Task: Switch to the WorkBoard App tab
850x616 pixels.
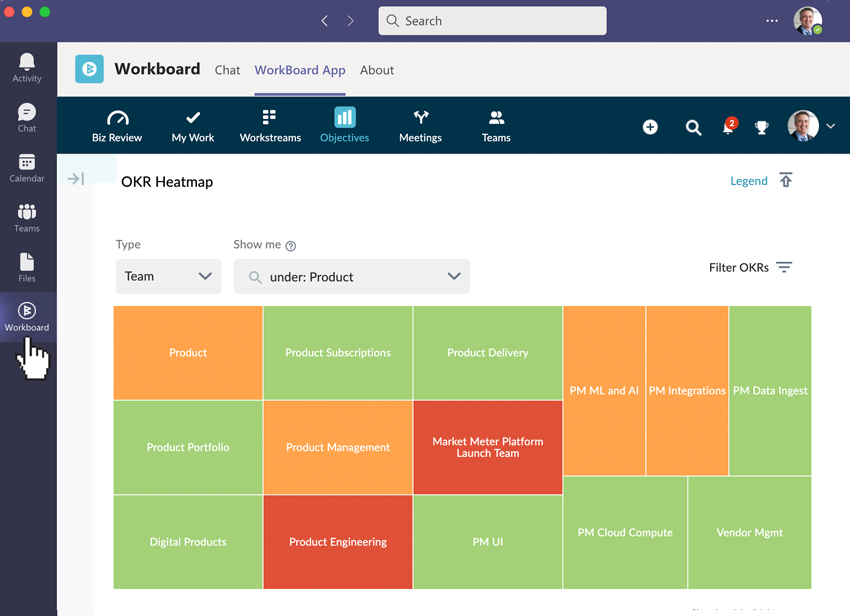Action: 300,70
